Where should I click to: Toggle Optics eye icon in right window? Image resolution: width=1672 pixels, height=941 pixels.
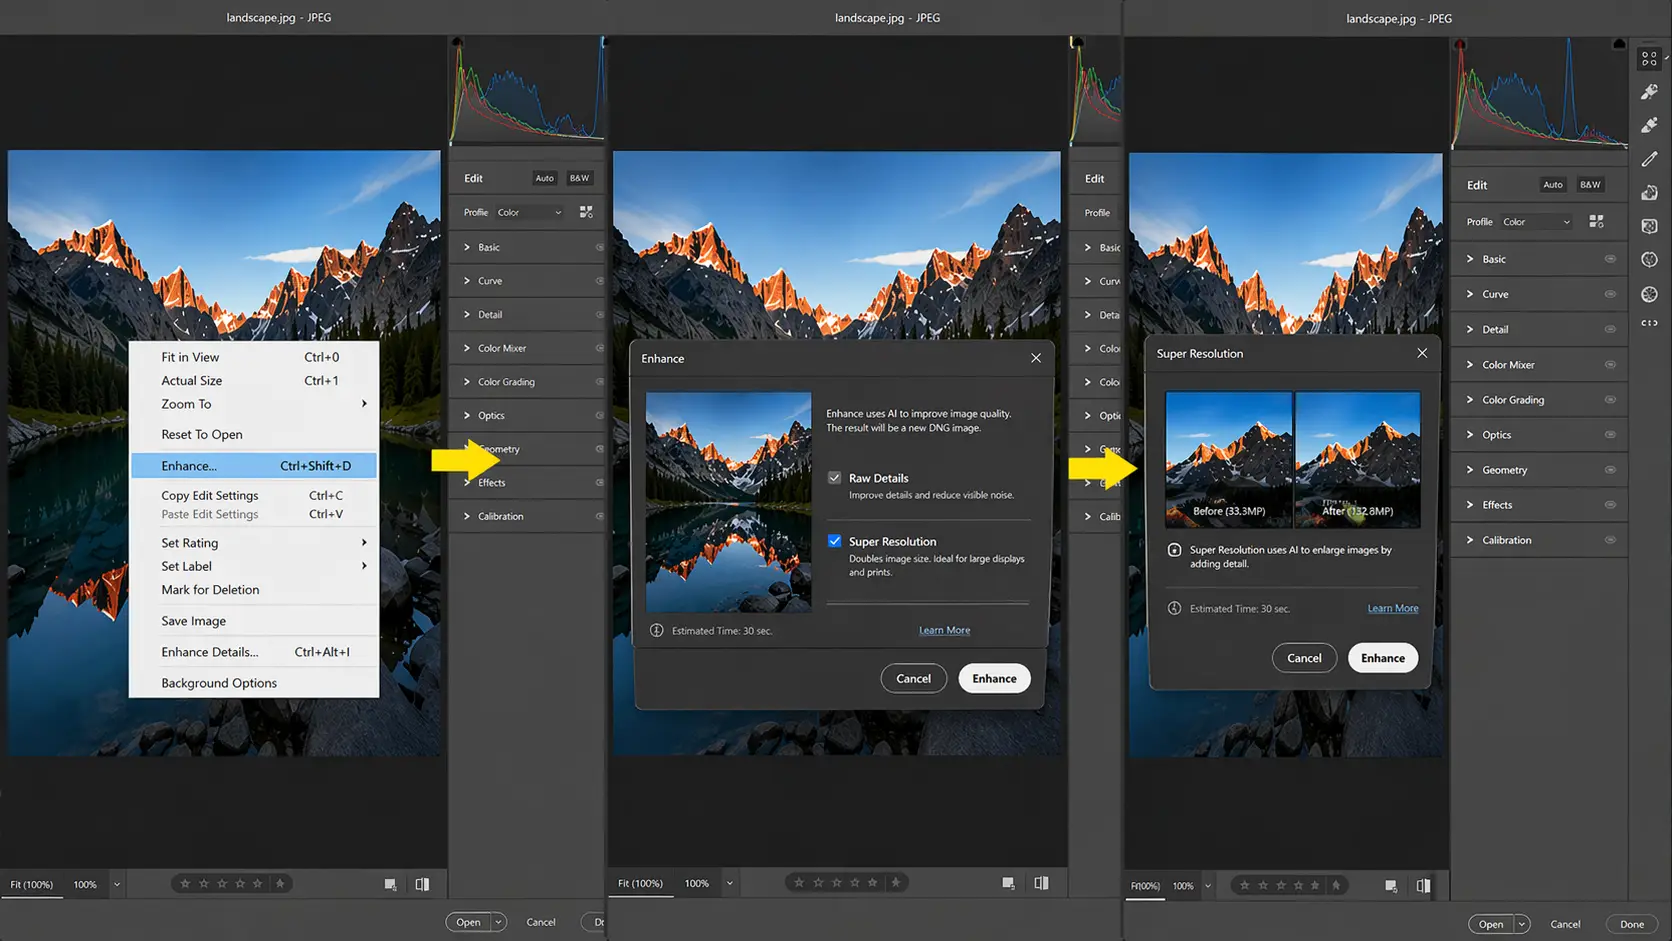1610,435
